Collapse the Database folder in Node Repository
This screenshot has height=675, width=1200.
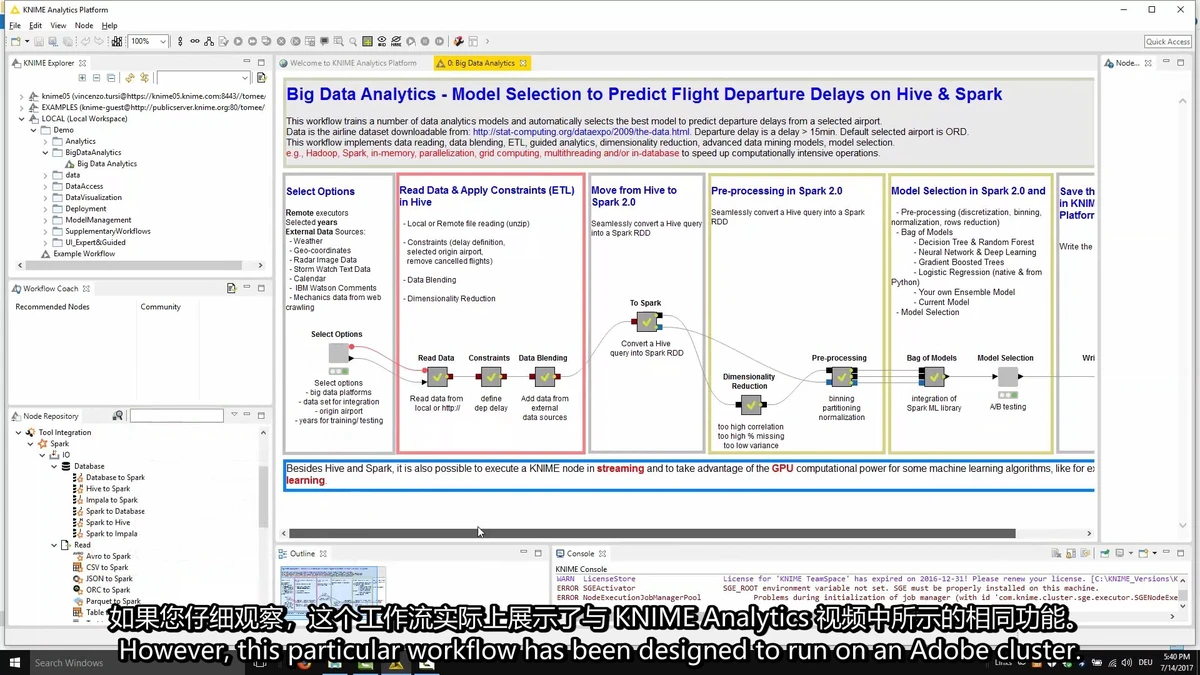click(x=54, y=466)
